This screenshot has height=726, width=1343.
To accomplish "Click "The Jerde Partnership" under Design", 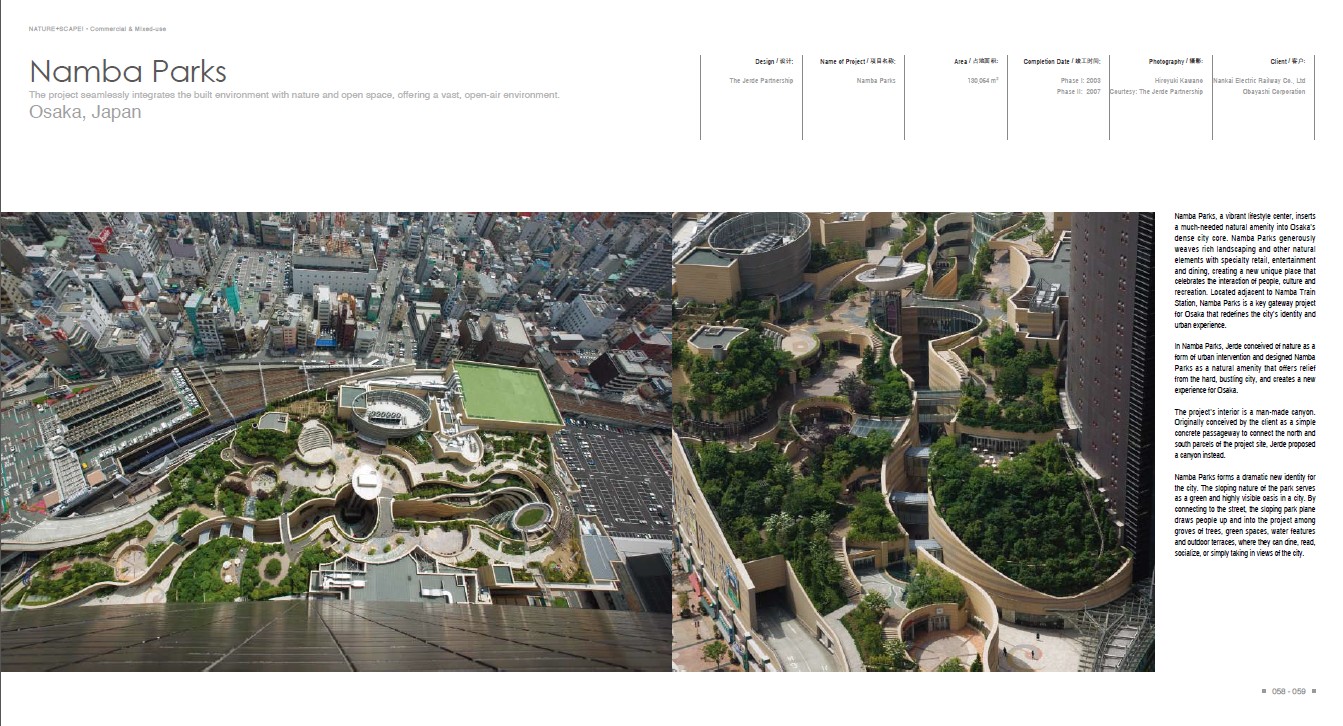I will [761, 80].
